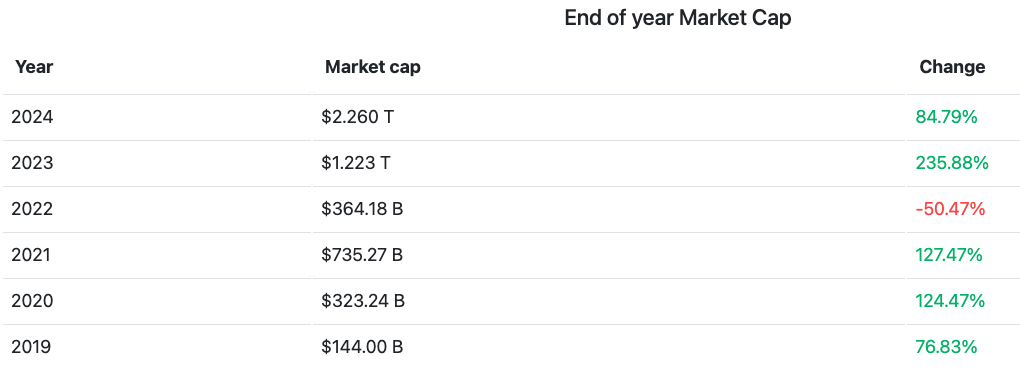This screenshot has height=369, width=1020.
Task: Select the 2022 year cell
Action: tap(33, 209)
